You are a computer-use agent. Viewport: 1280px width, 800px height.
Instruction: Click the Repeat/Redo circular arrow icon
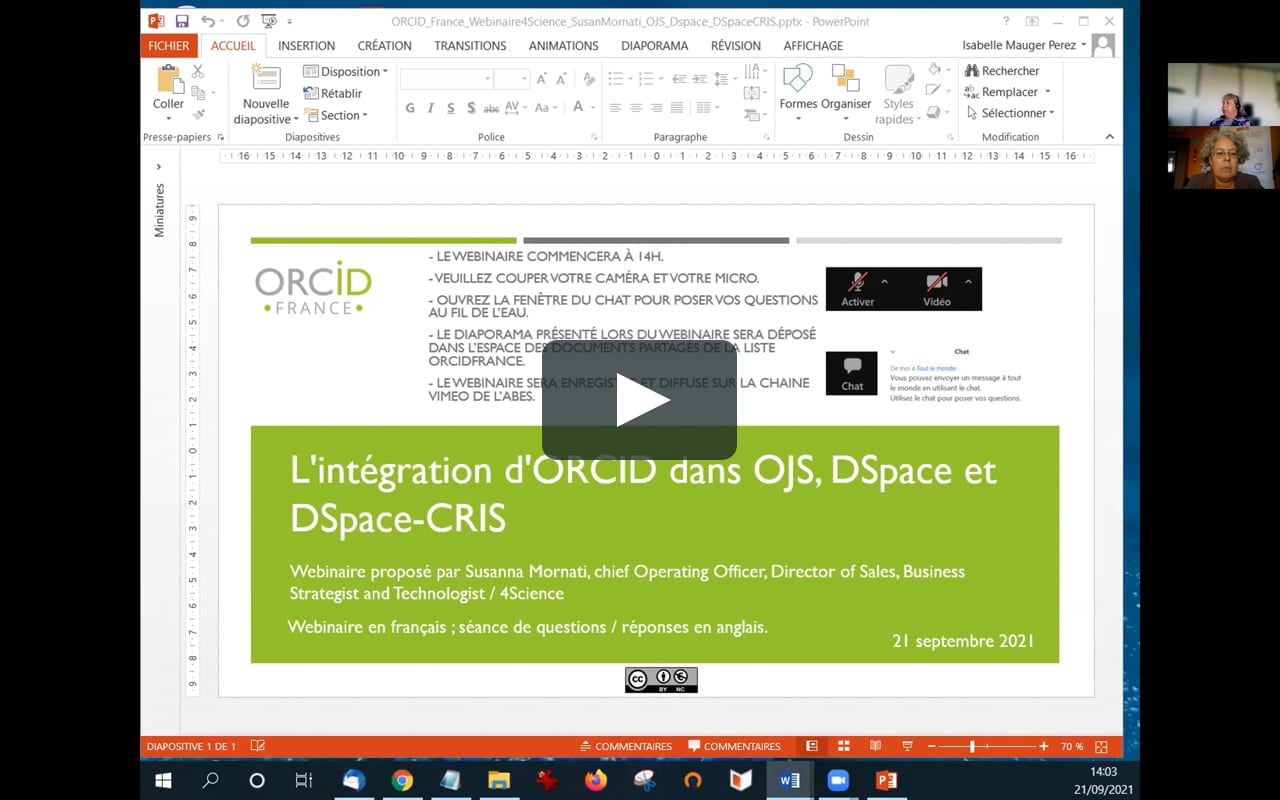[x=243, y=21]
